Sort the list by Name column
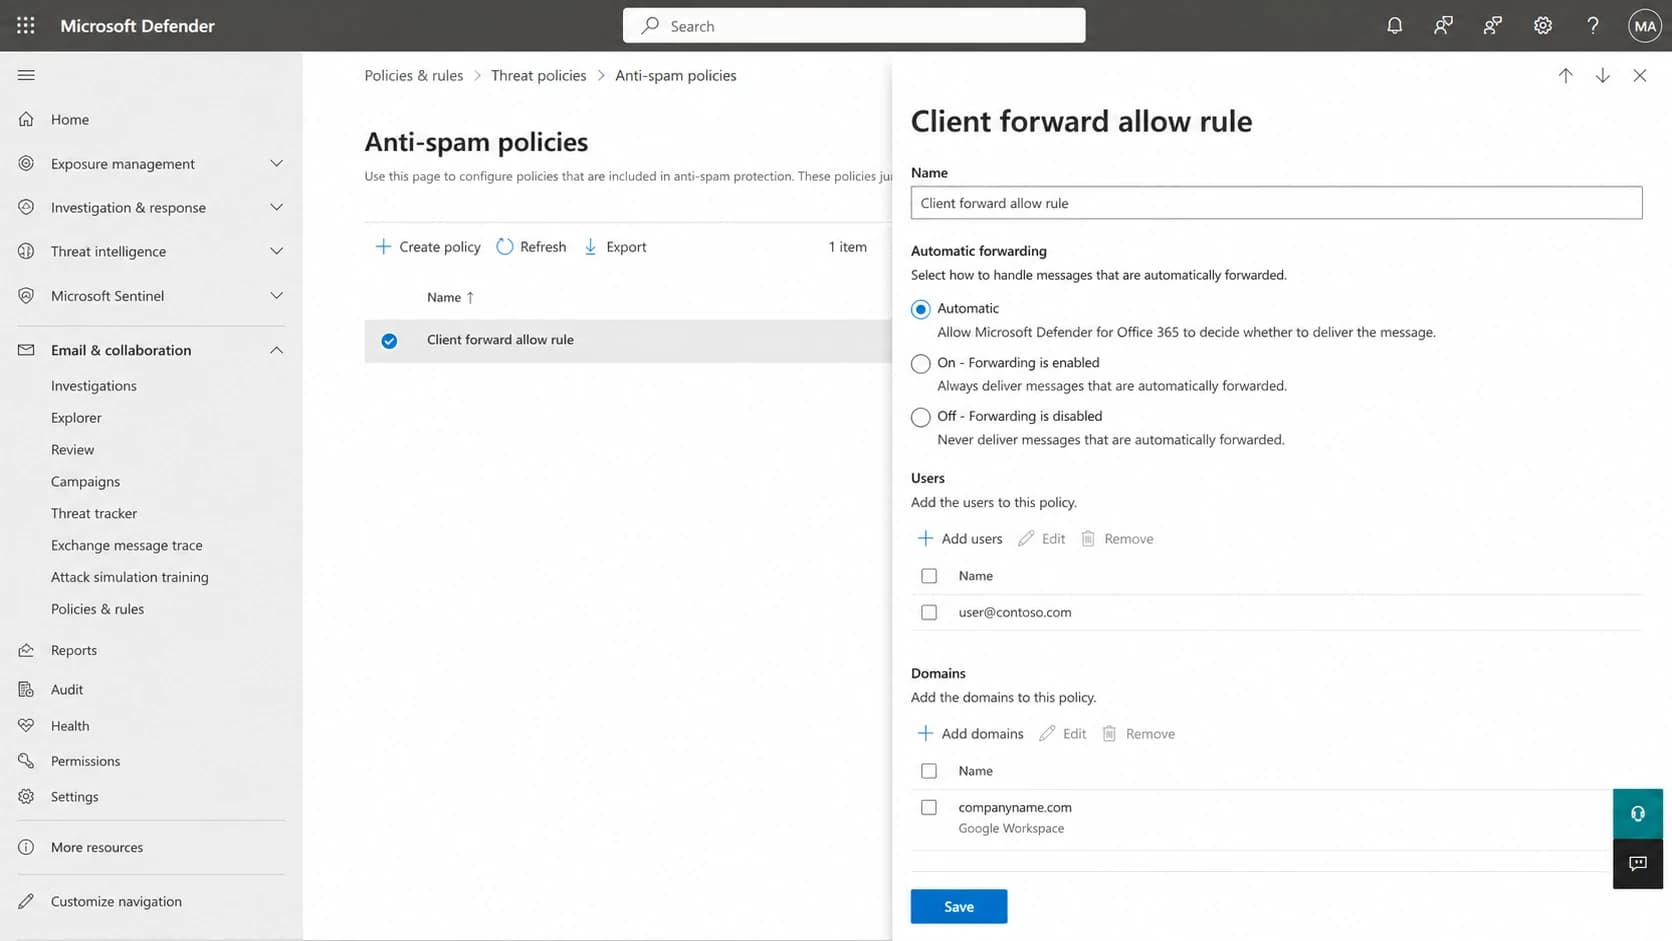This screenshot has height=941, width=1672. pyautogui.click(x=451, y=297)
